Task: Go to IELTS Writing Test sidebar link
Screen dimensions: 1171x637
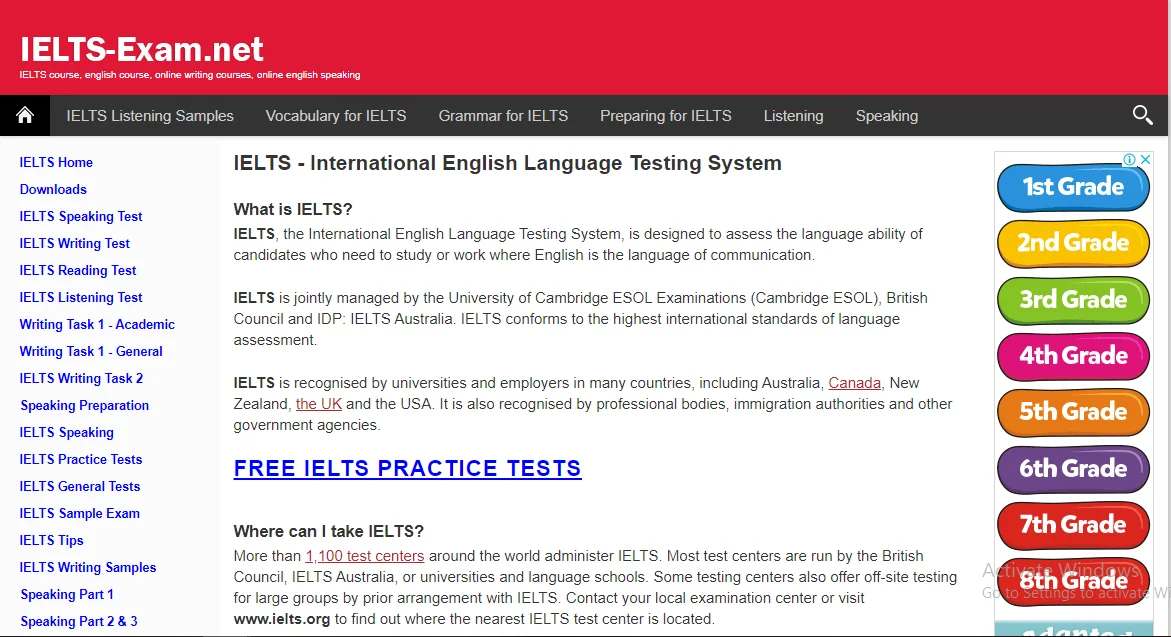Action: tap(75, 243)
